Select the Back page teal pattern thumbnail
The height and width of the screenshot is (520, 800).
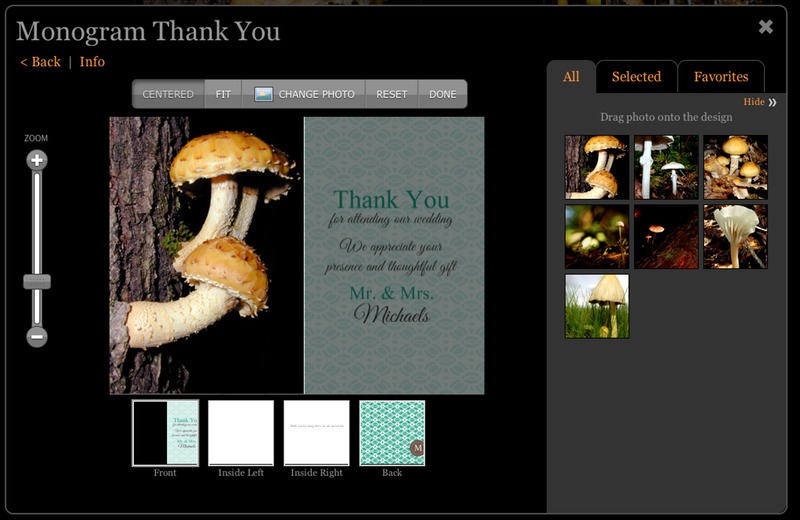tap(392, 433)
